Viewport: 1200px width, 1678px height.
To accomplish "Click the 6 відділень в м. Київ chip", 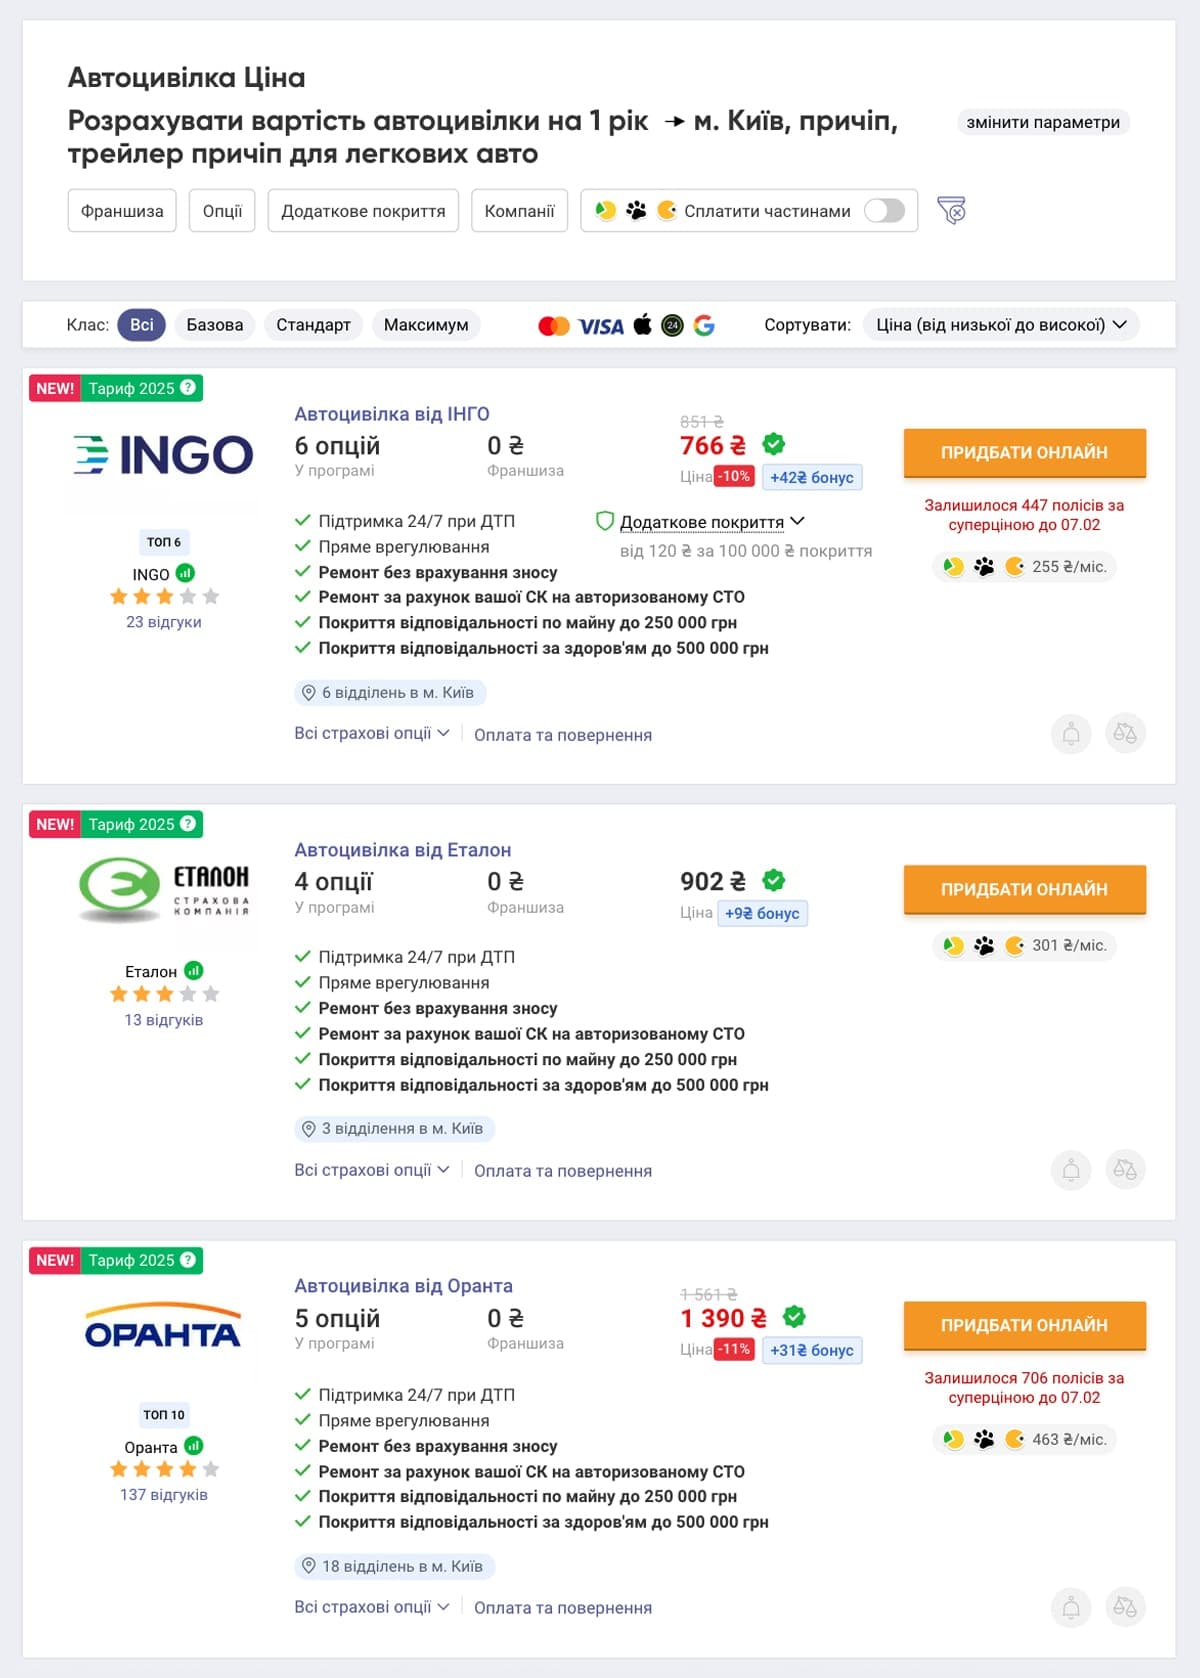I will click(390, 692).
